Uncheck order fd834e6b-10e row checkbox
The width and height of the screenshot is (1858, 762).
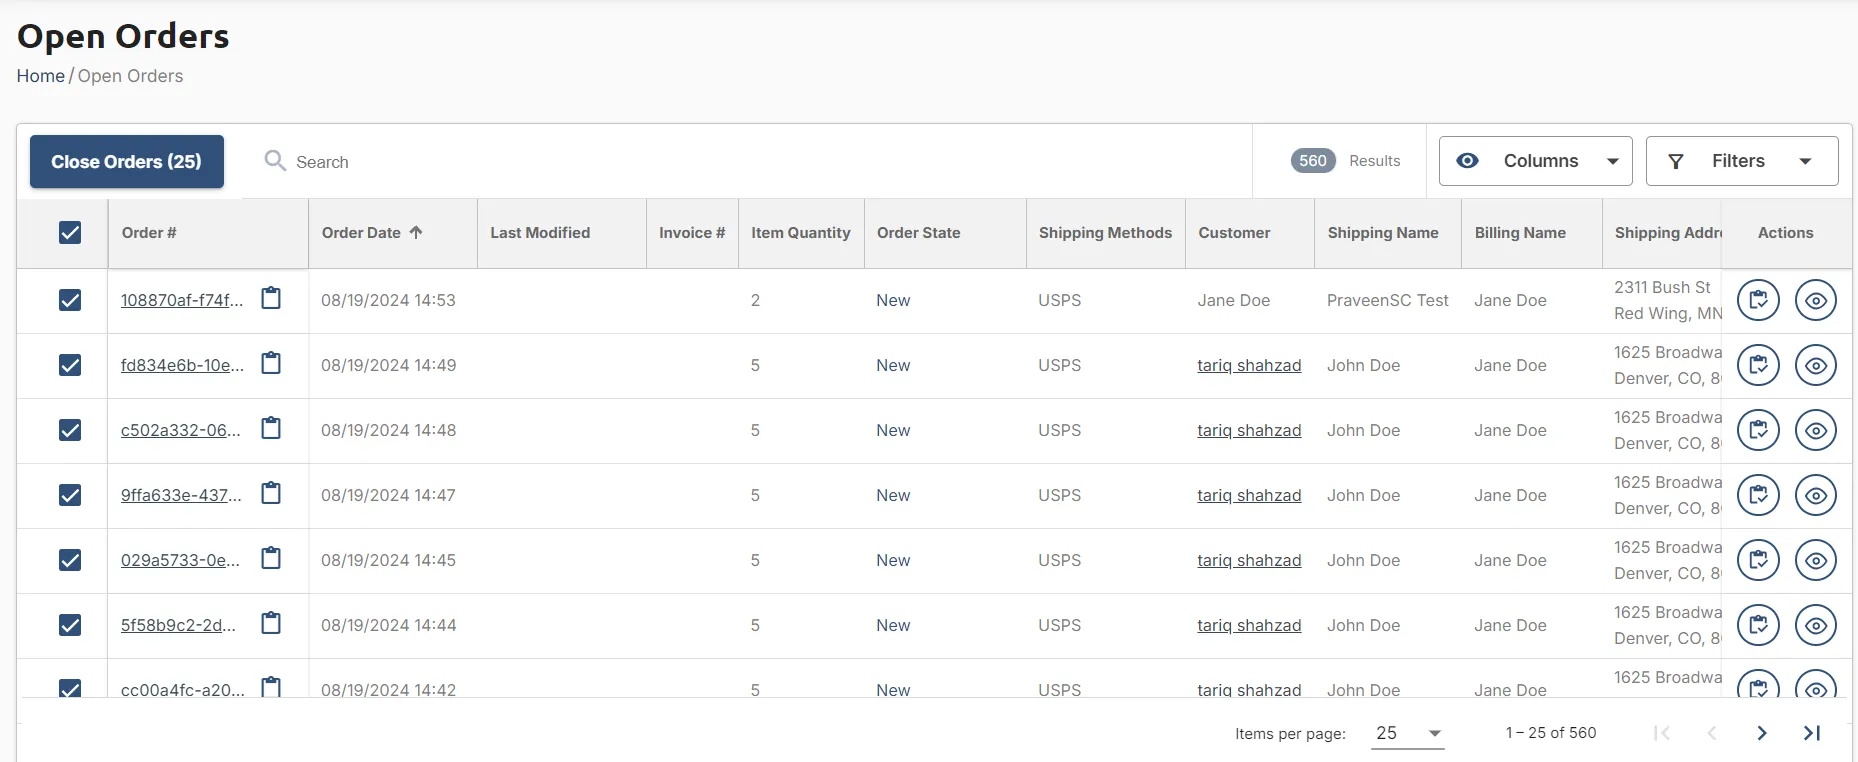(x=70, y=365)
